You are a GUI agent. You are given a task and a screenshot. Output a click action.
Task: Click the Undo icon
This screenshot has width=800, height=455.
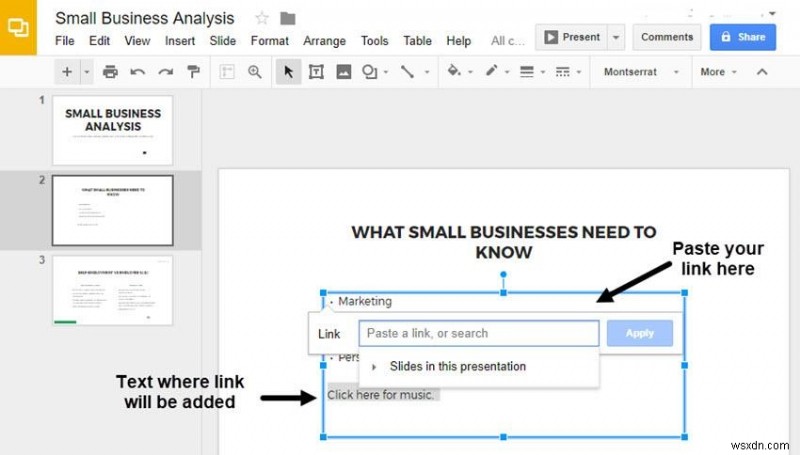pyautogui.click(x=137, y=72)
